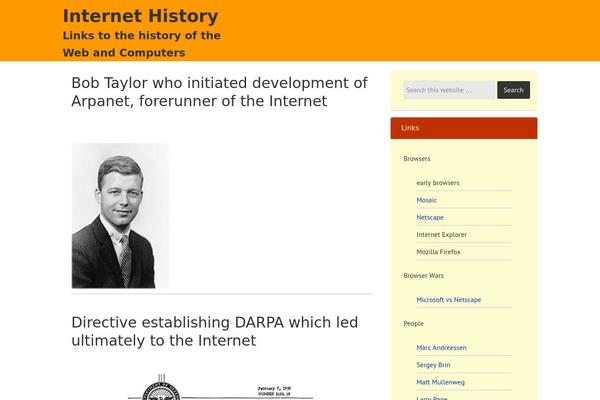Select the Matt Mullenweg link
This screenshot has height=400, width=600.
click(x=440, y=382)
